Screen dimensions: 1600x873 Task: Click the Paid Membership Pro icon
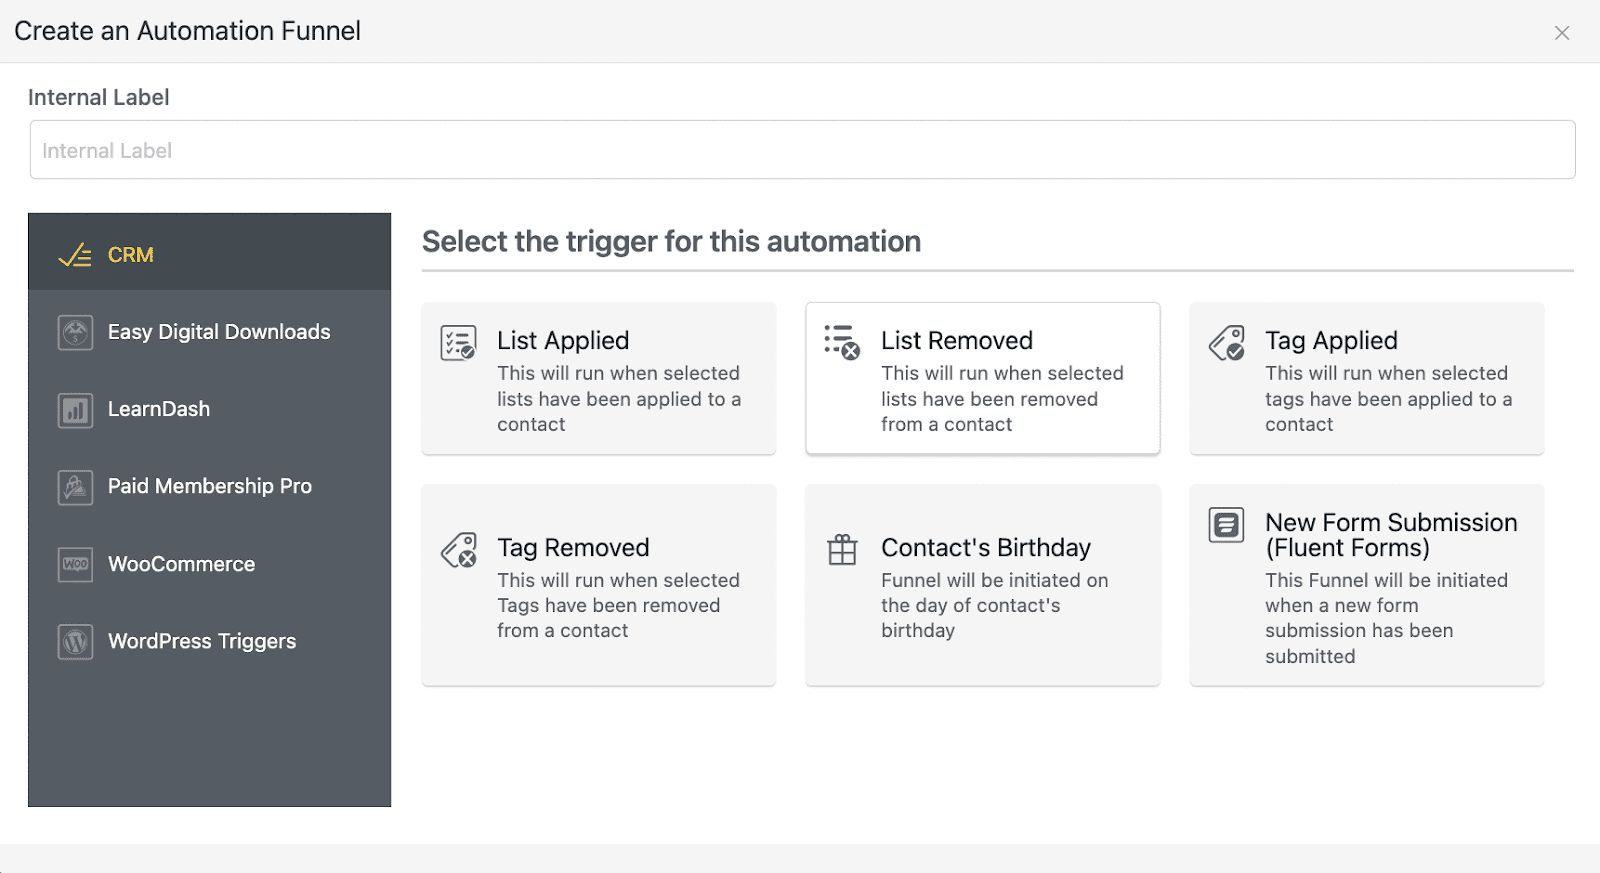[x=76, y=487]
